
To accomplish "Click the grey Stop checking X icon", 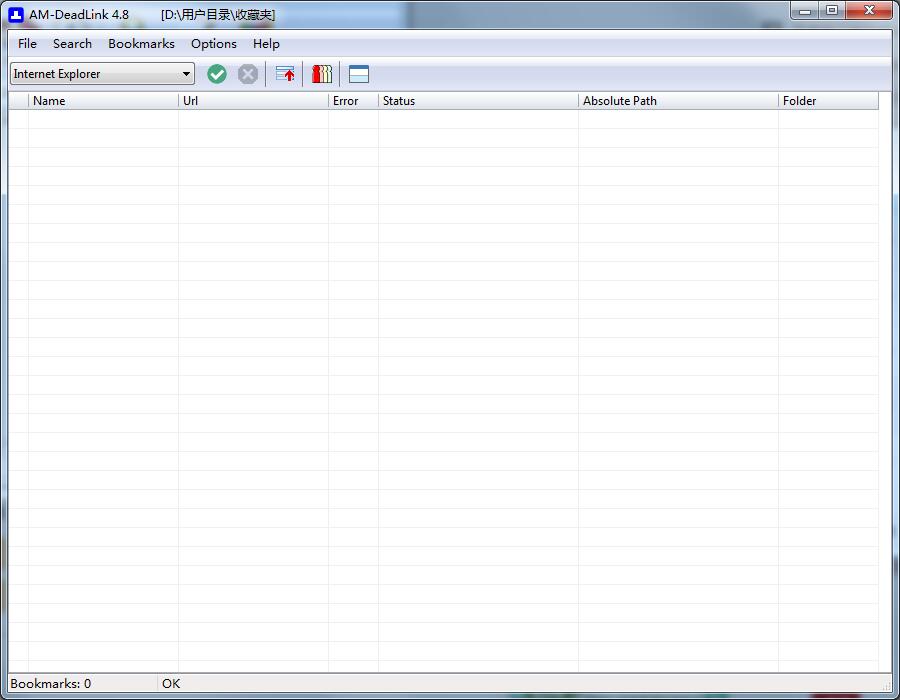I will (248, 74).
